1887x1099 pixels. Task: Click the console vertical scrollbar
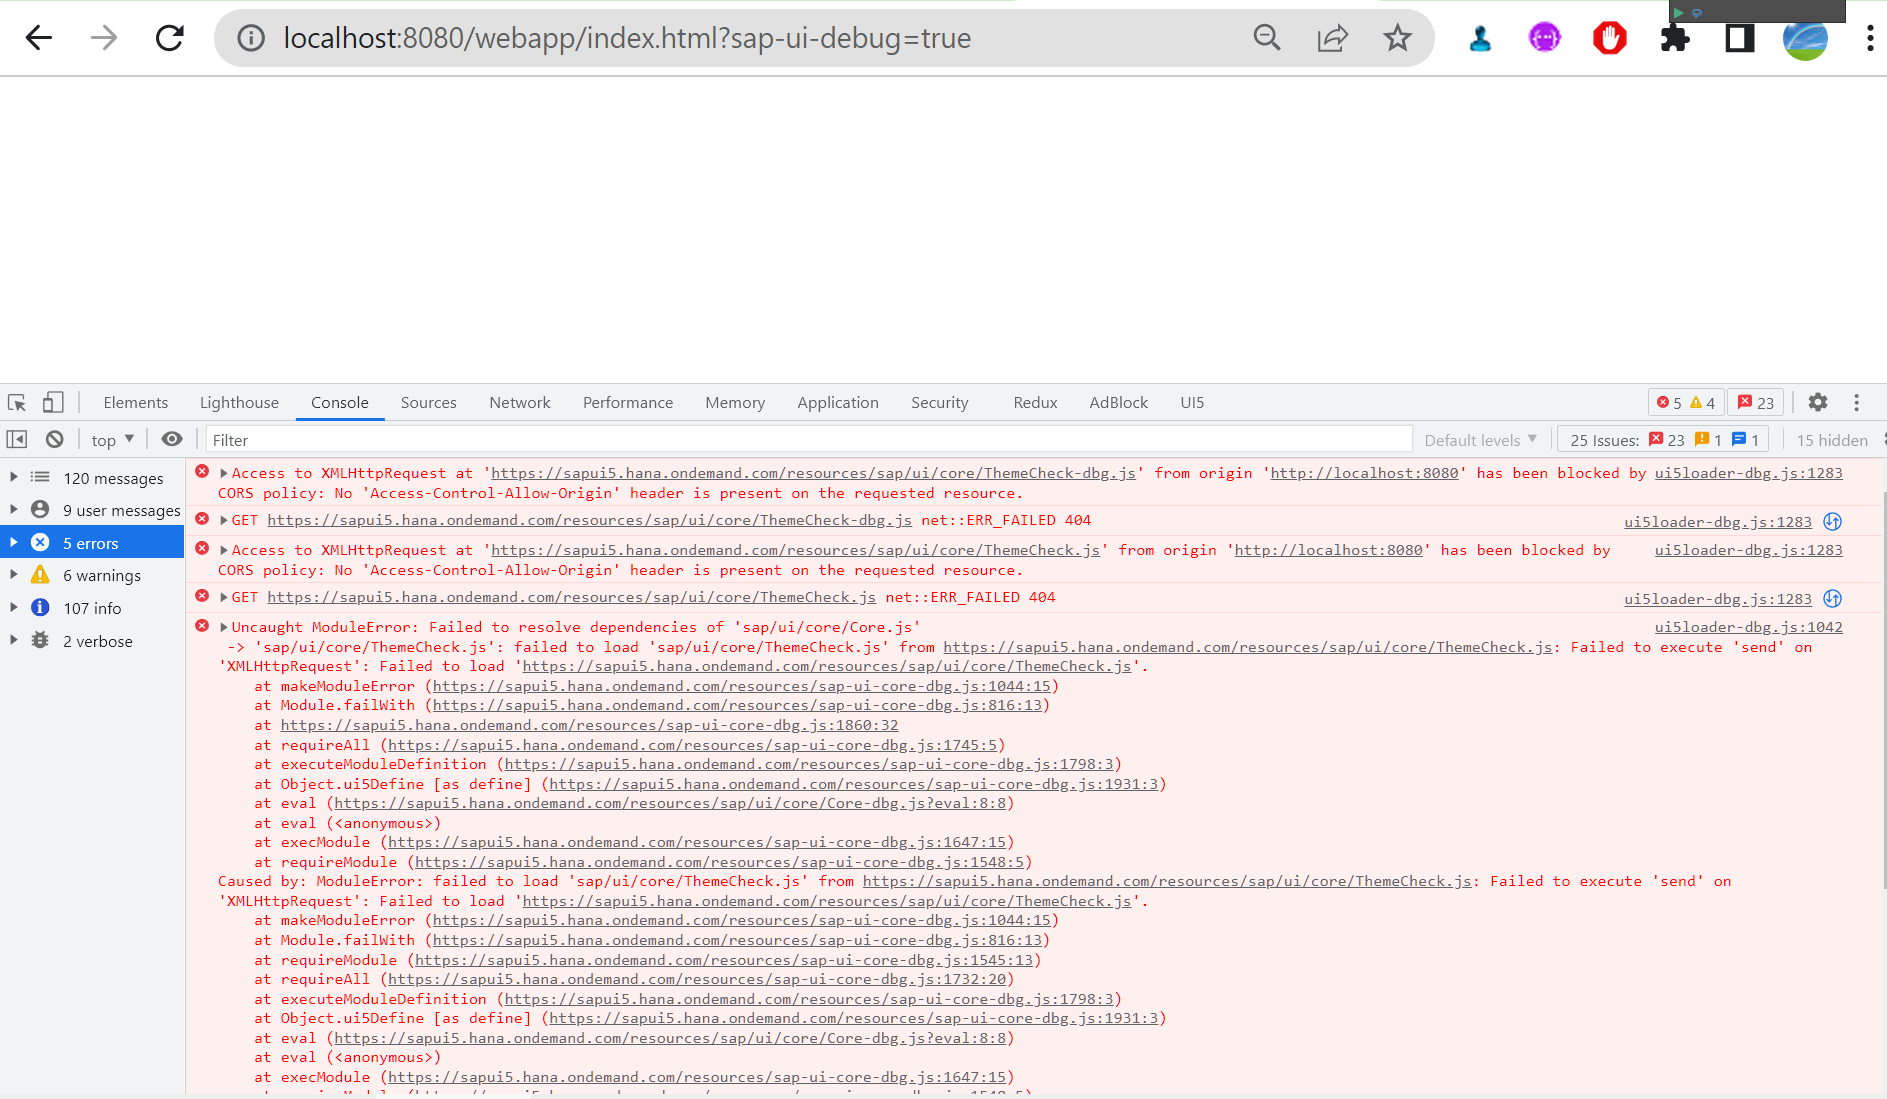point(1883,690)
